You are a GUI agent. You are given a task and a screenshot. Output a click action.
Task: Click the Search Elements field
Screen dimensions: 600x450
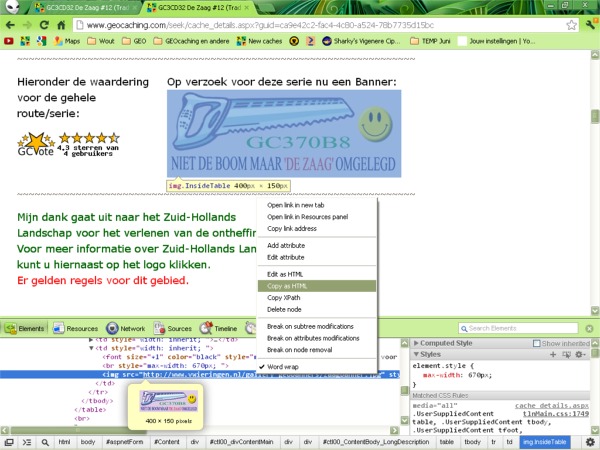[x=518, y=328]
